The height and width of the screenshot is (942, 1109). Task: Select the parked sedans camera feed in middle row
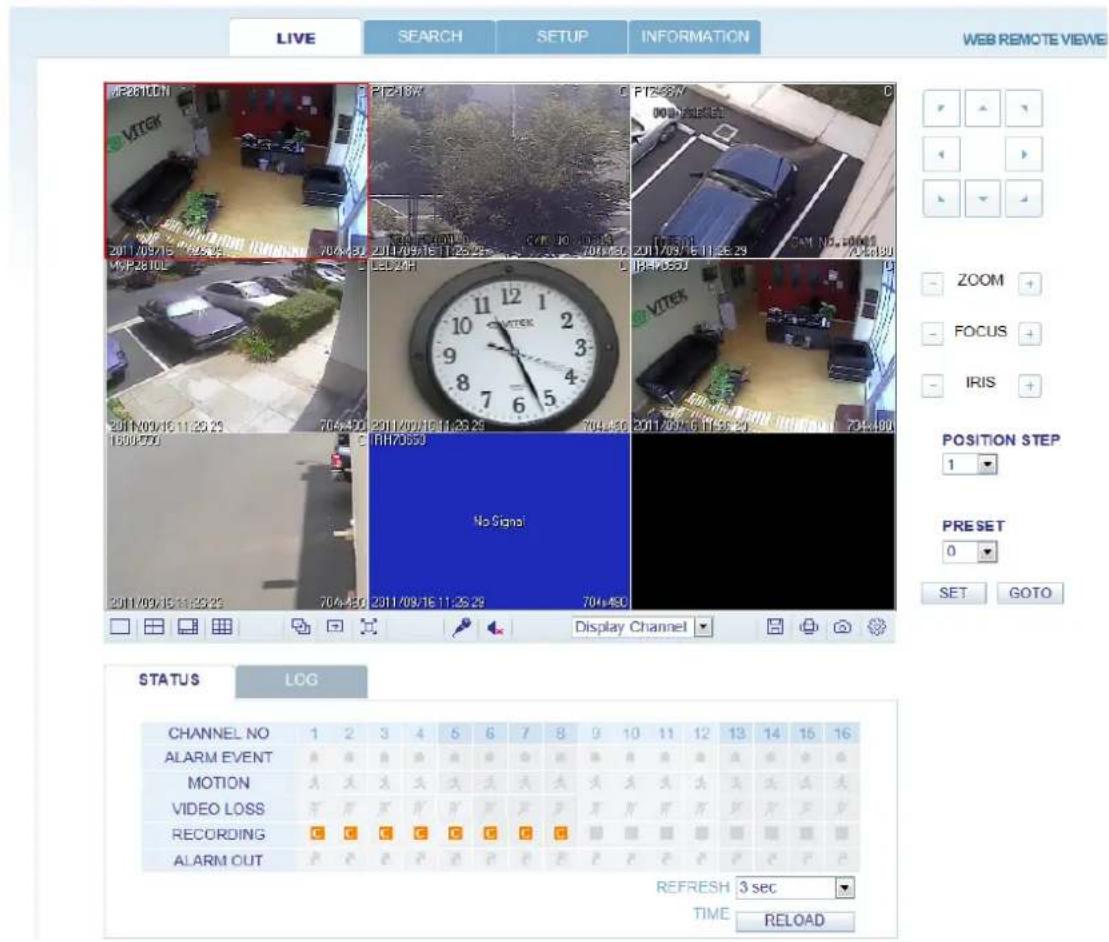pos(237,346)
